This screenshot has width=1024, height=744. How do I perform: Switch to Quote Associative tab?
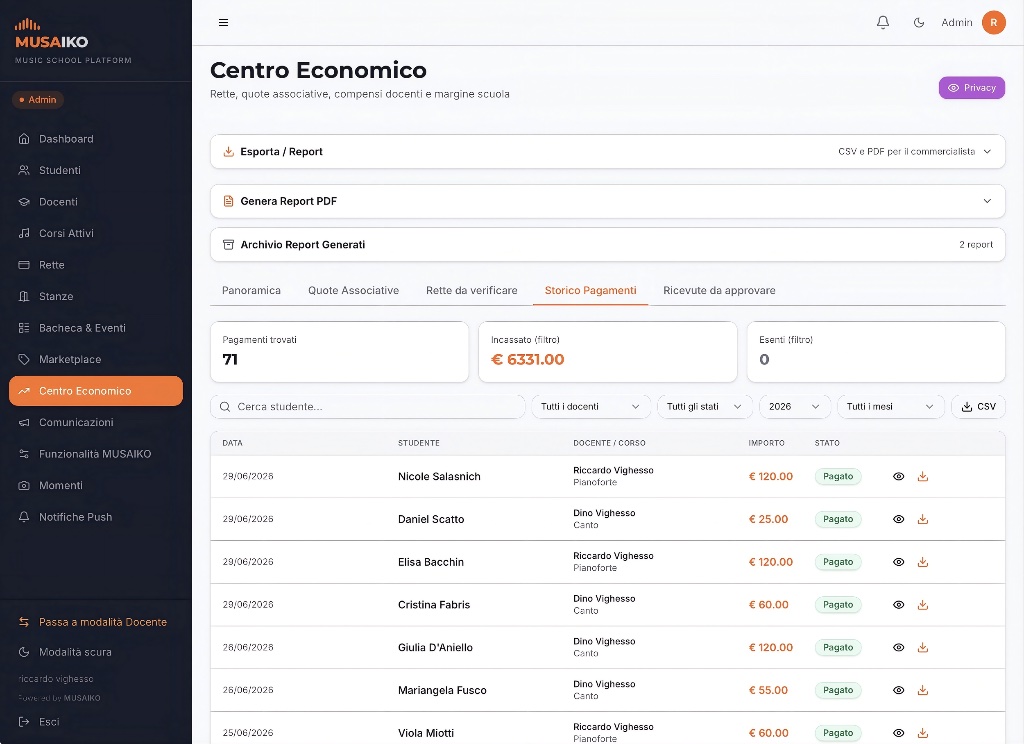click(x=353, y=290)
